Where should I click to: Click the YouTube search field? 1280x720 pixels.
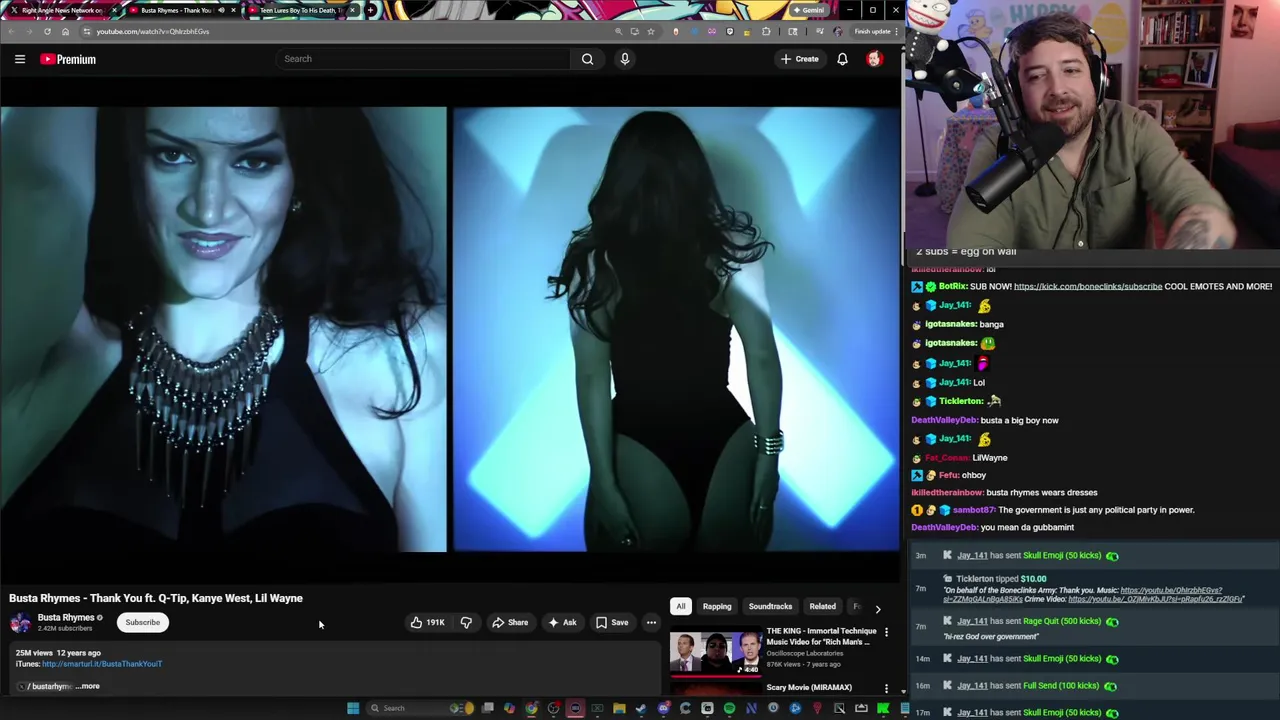click(424, 59)
